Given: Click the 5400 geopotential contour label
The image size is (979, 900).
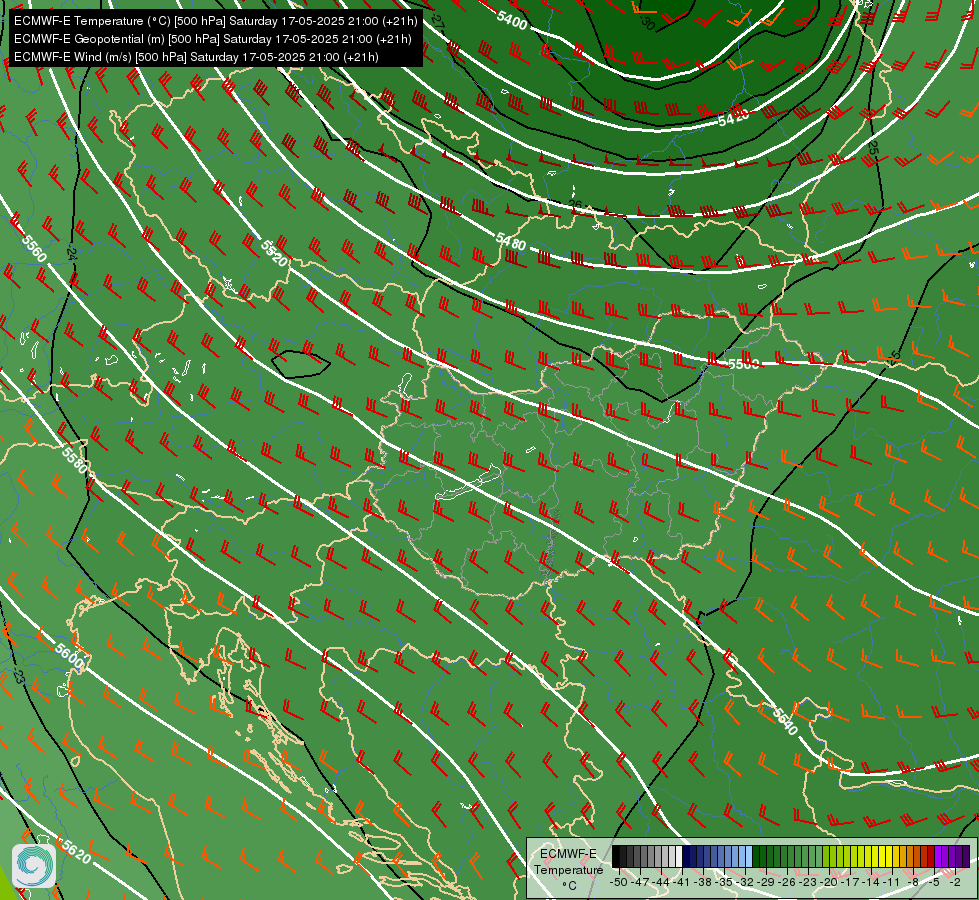Looking at the screenshot, I should click(x=512, y=19).
